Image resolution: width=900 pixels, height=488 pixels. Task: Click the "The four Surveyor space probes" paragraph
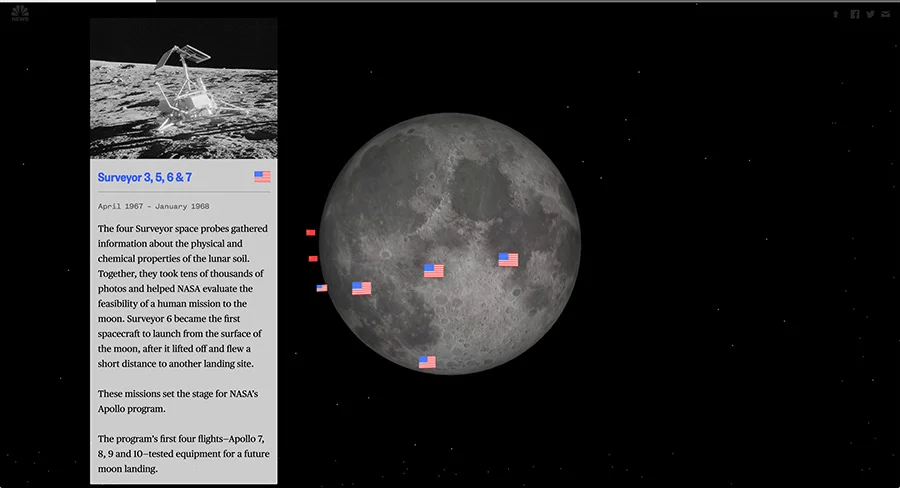183,296
